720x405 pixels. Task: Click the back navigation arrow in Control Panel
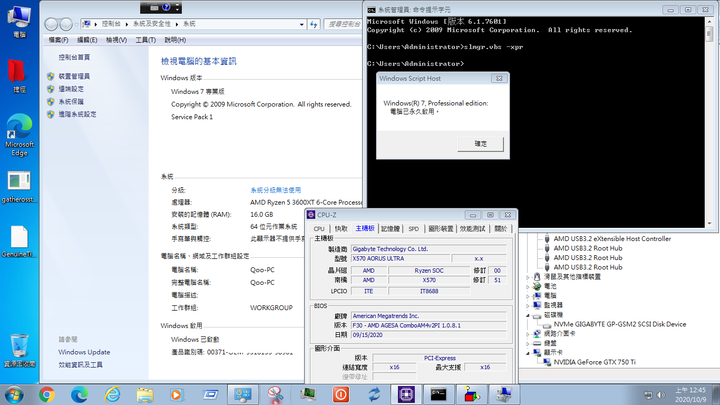pyautogui.click(x=51, y=24)
